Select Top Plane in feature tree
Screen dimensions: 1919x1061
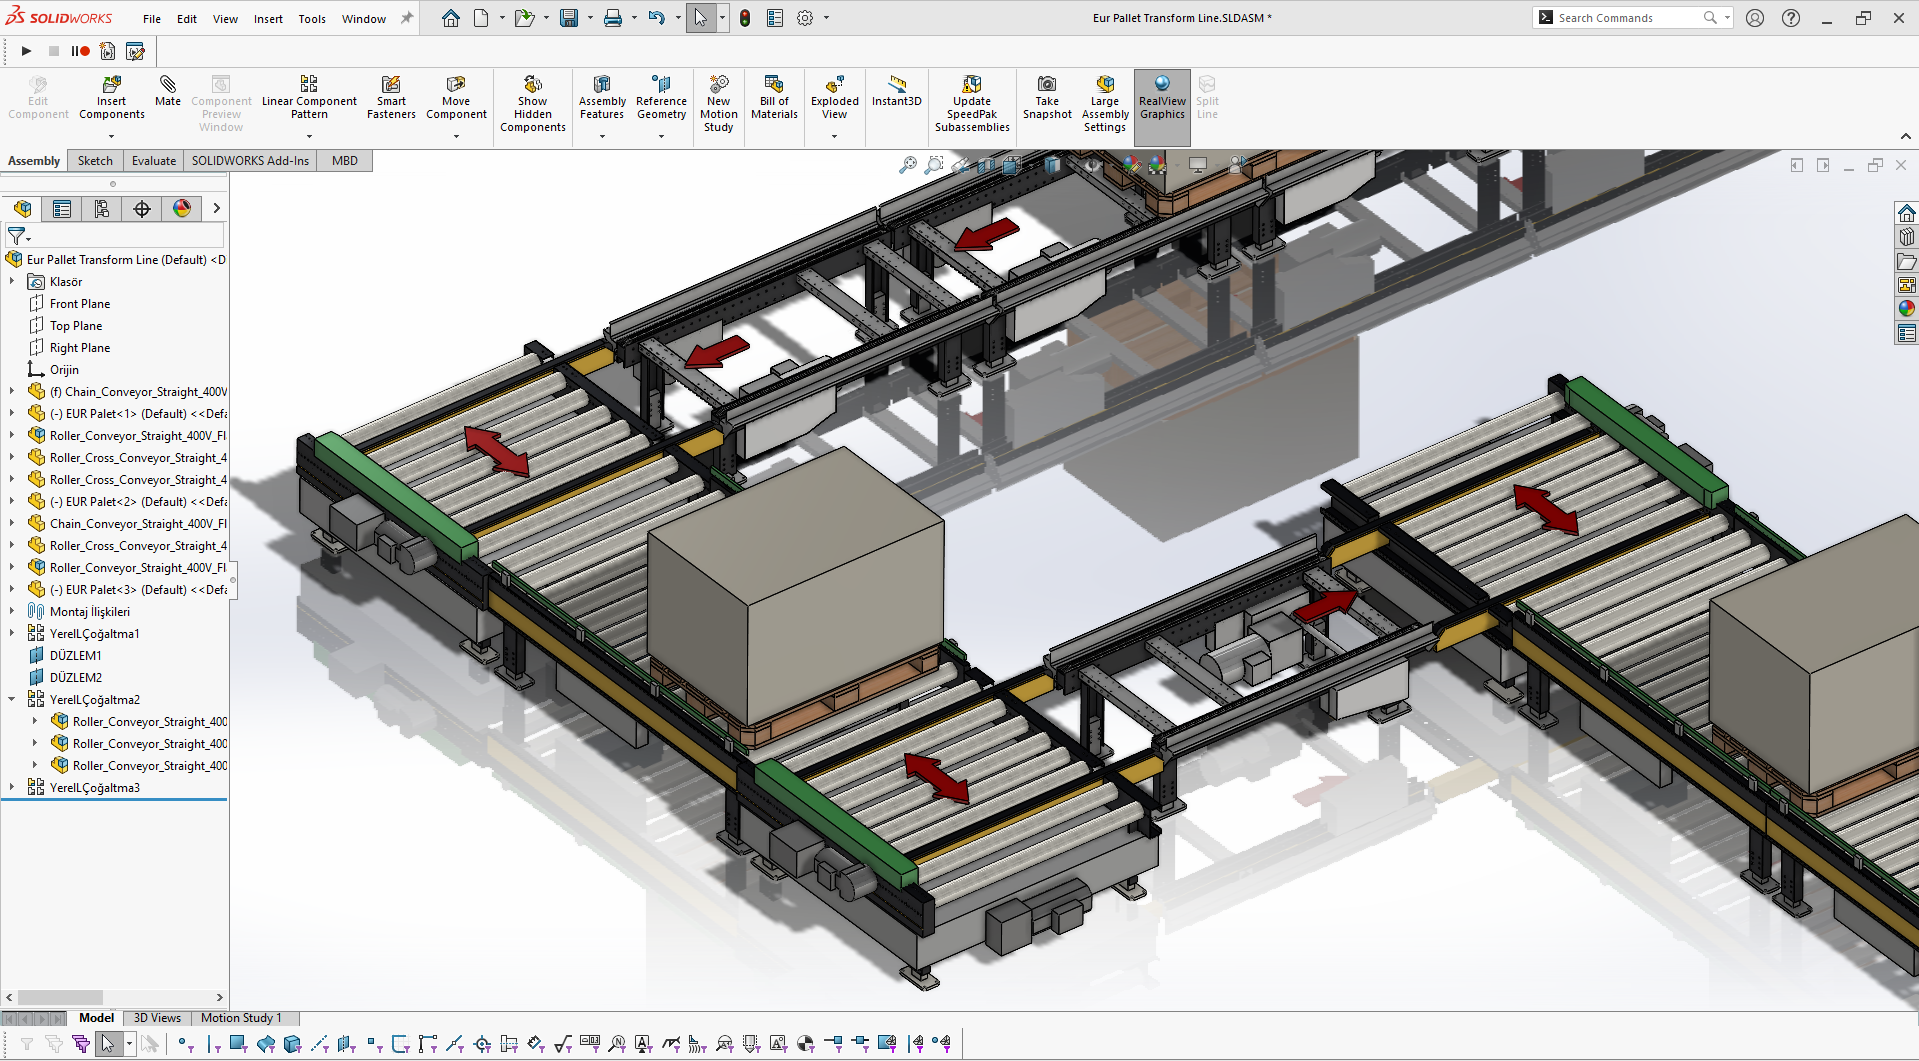(76, 326)
